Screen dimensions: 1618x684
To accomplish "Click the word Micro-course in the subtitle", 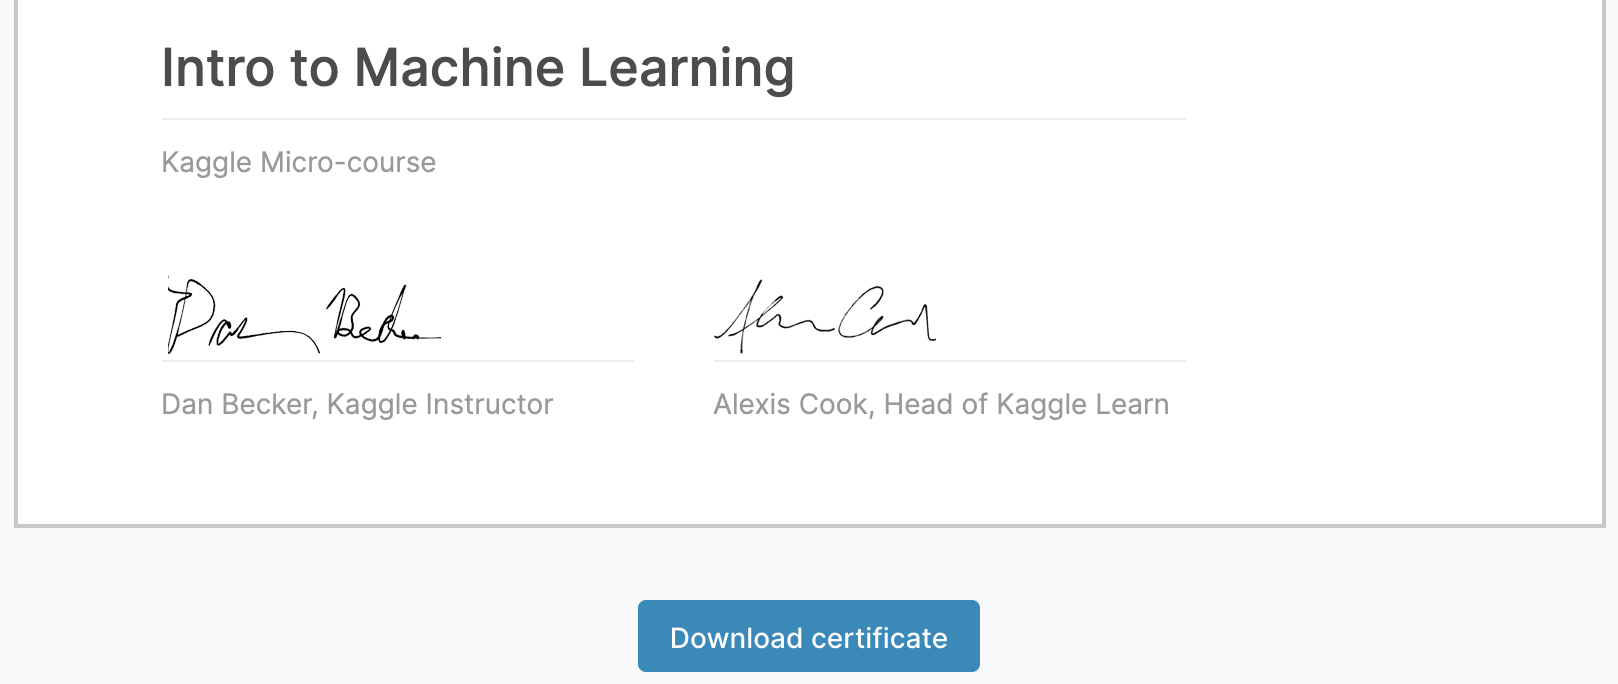I will coord(348,162).
